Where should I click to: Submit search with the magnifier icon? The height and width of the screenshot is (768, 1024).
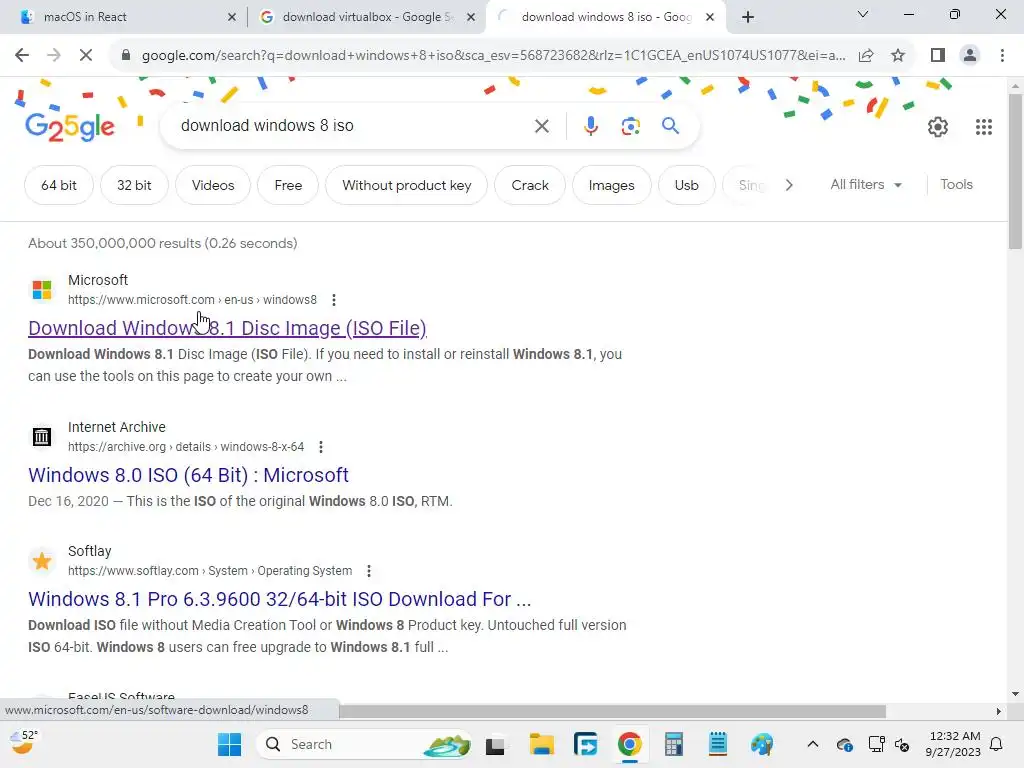(x=670, y=125)
